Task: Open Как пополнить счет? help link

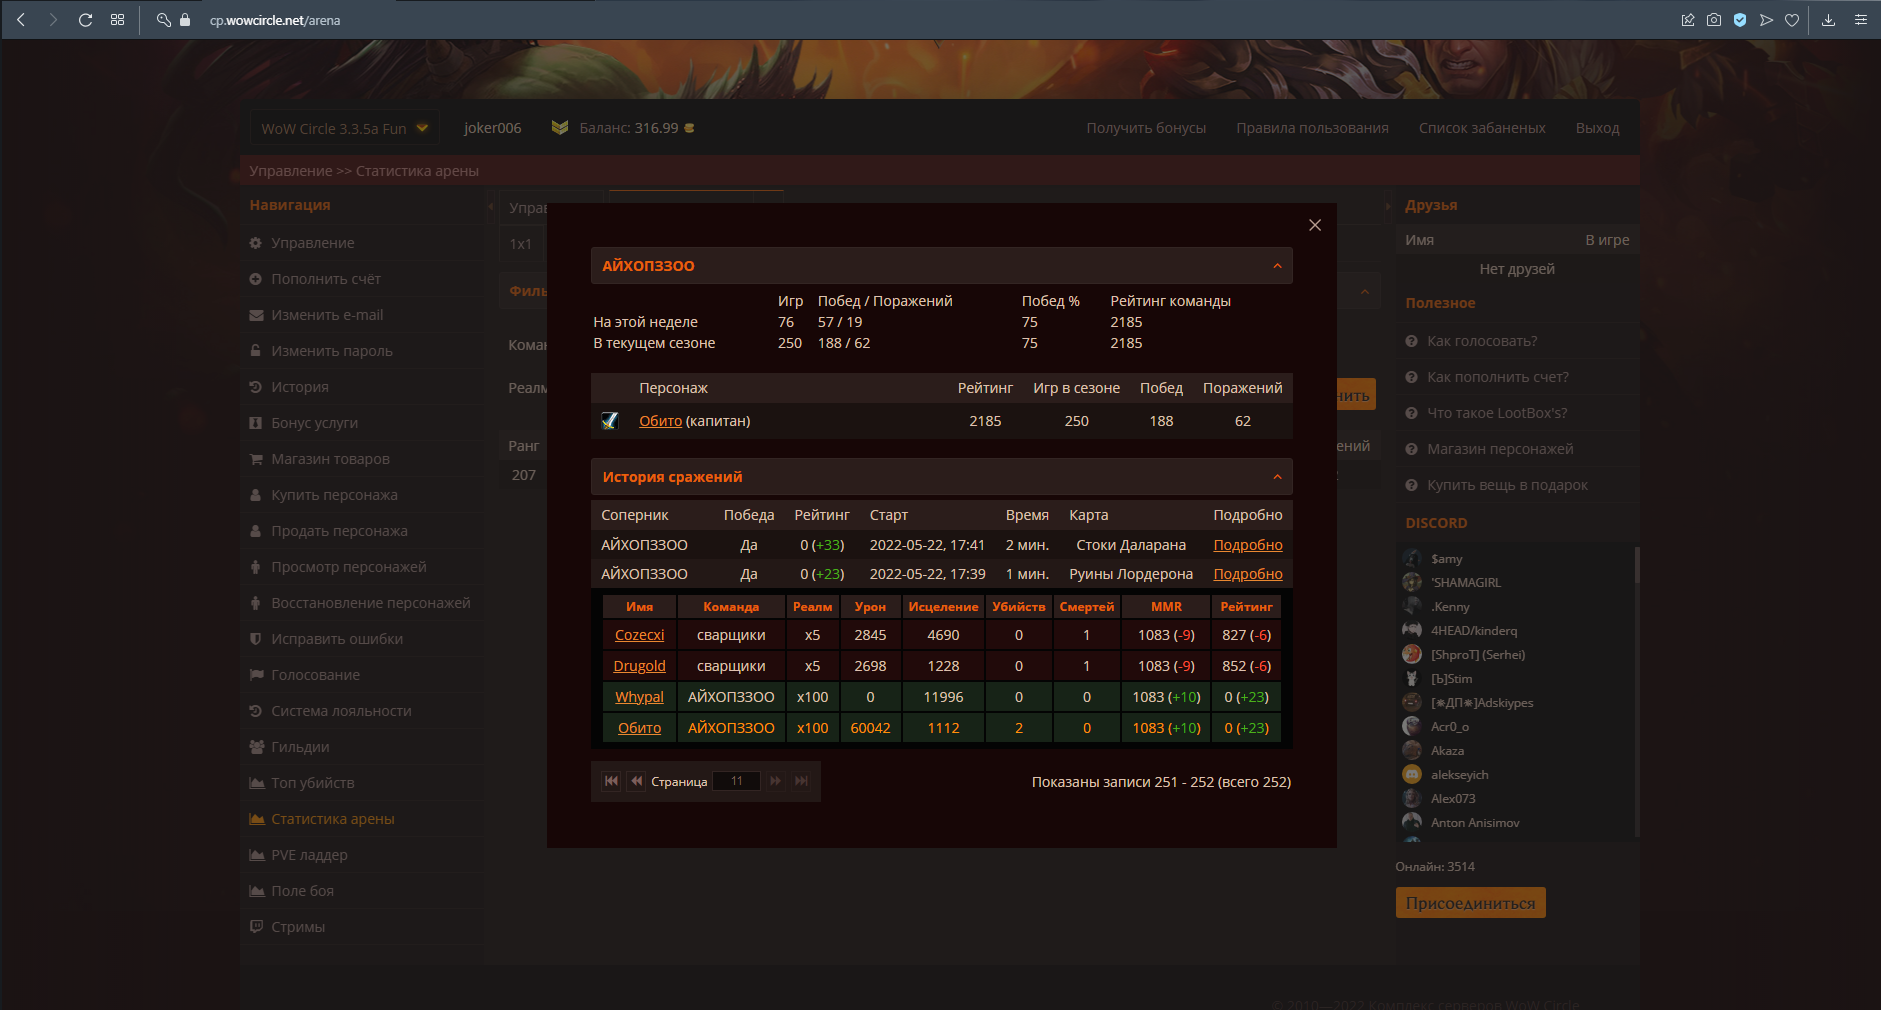Action: 1498,377
